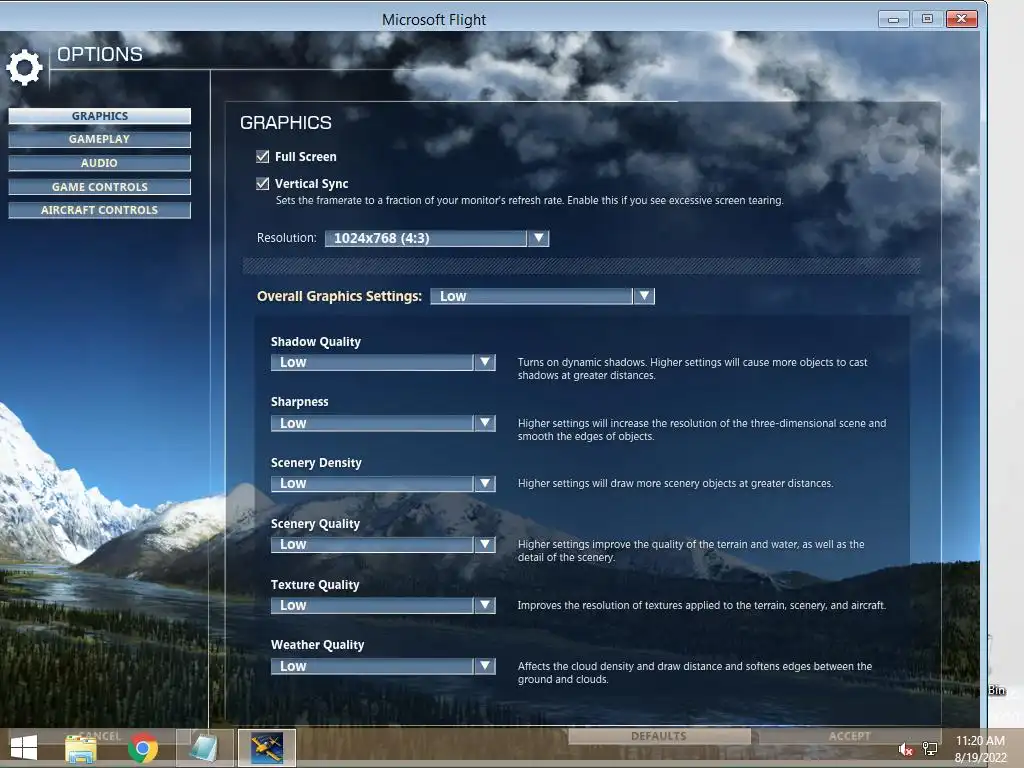Switch to the Gameplay options tab

coord(99,139)
